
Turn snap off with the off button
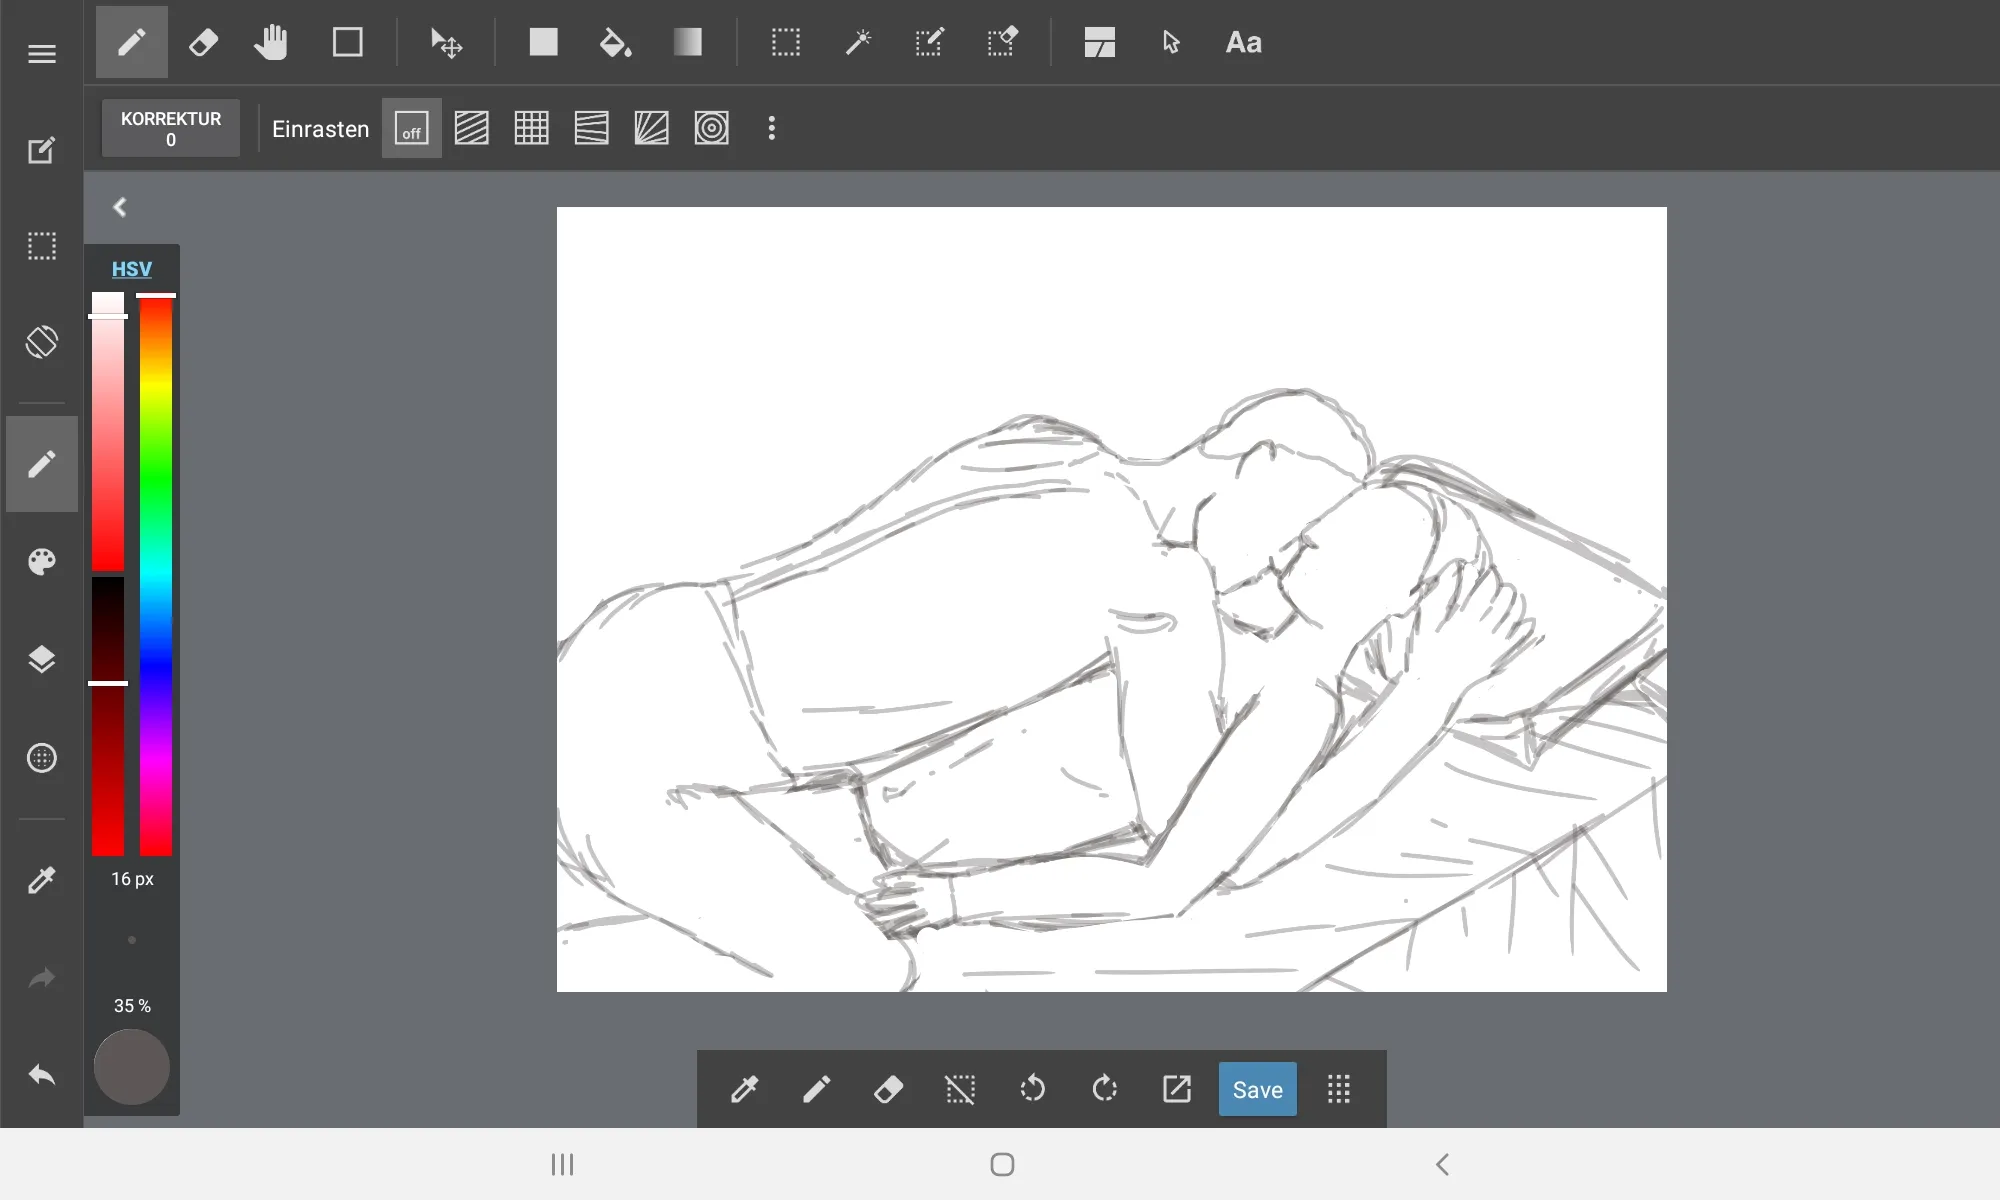[x=411, y=128]
